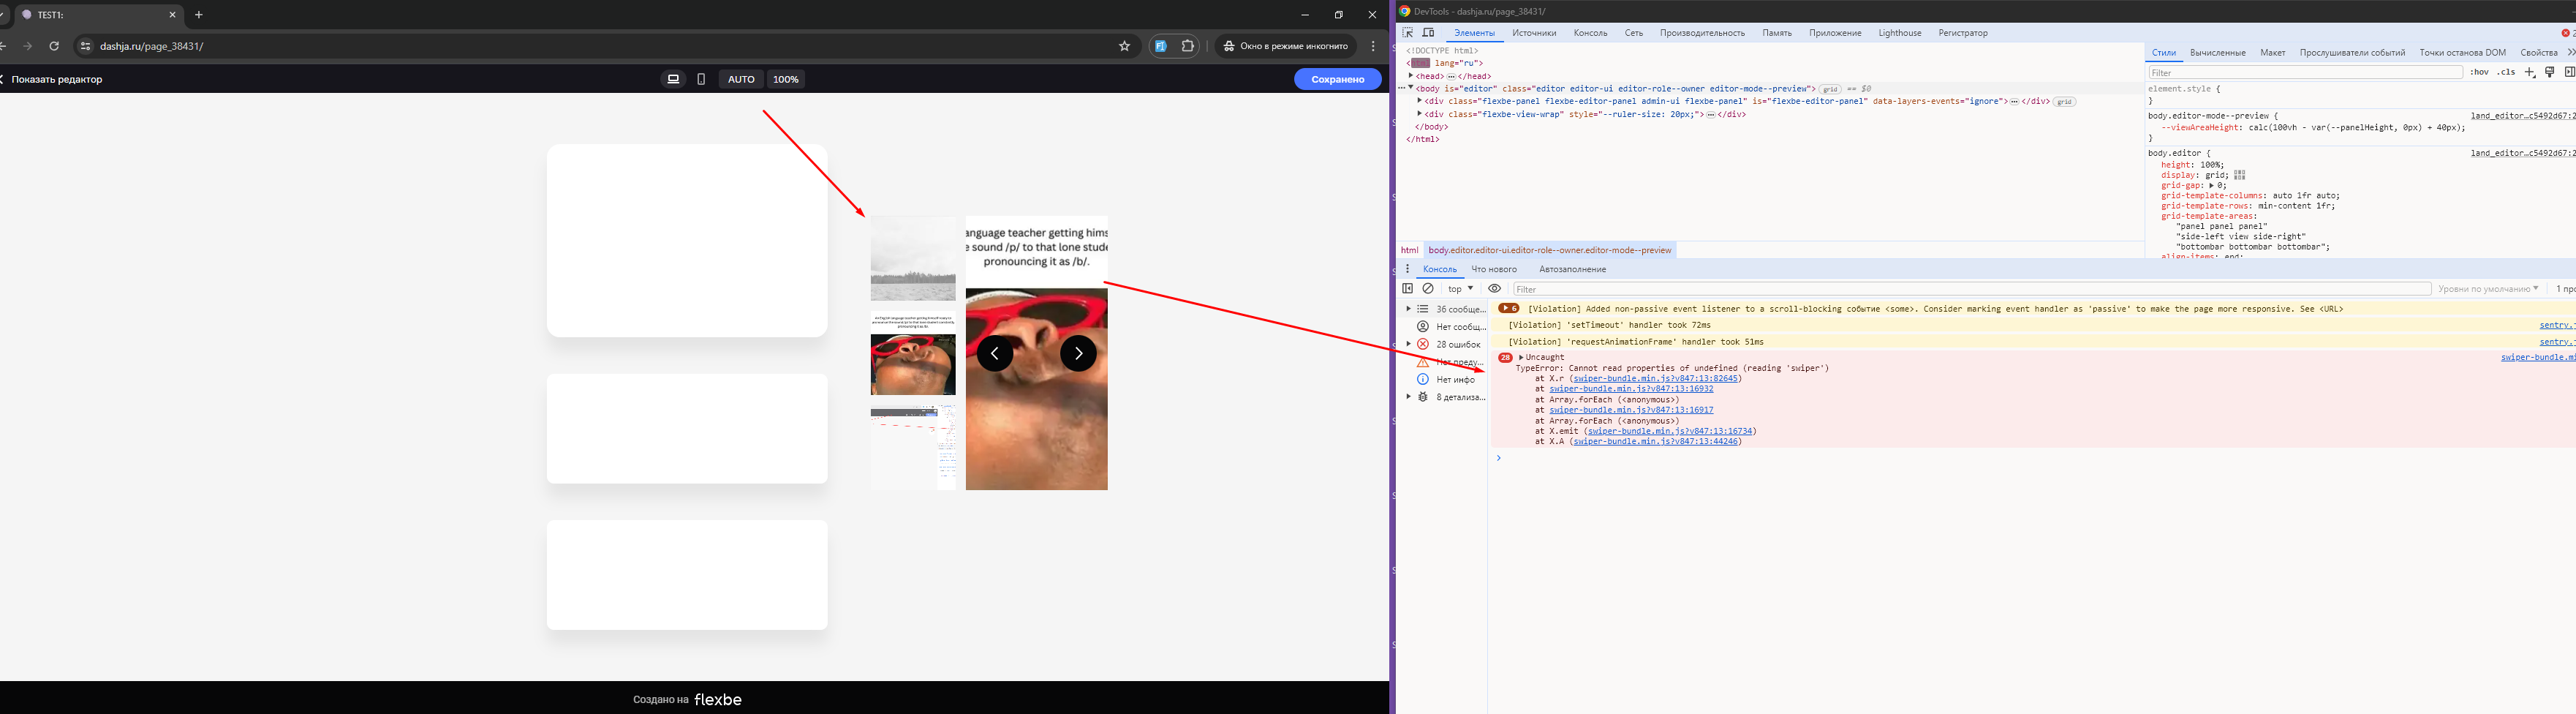Activate the DevTools element inspector tool
Viewport: 2576px width, 714px height.
point(1408,33)
